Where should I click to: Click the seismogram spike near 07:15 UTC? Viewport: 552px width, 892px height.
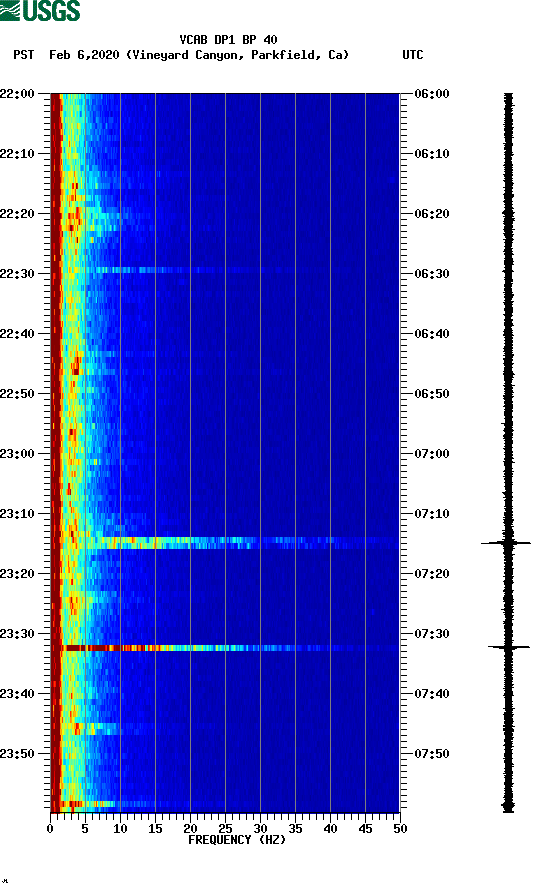tap(506, 543)
